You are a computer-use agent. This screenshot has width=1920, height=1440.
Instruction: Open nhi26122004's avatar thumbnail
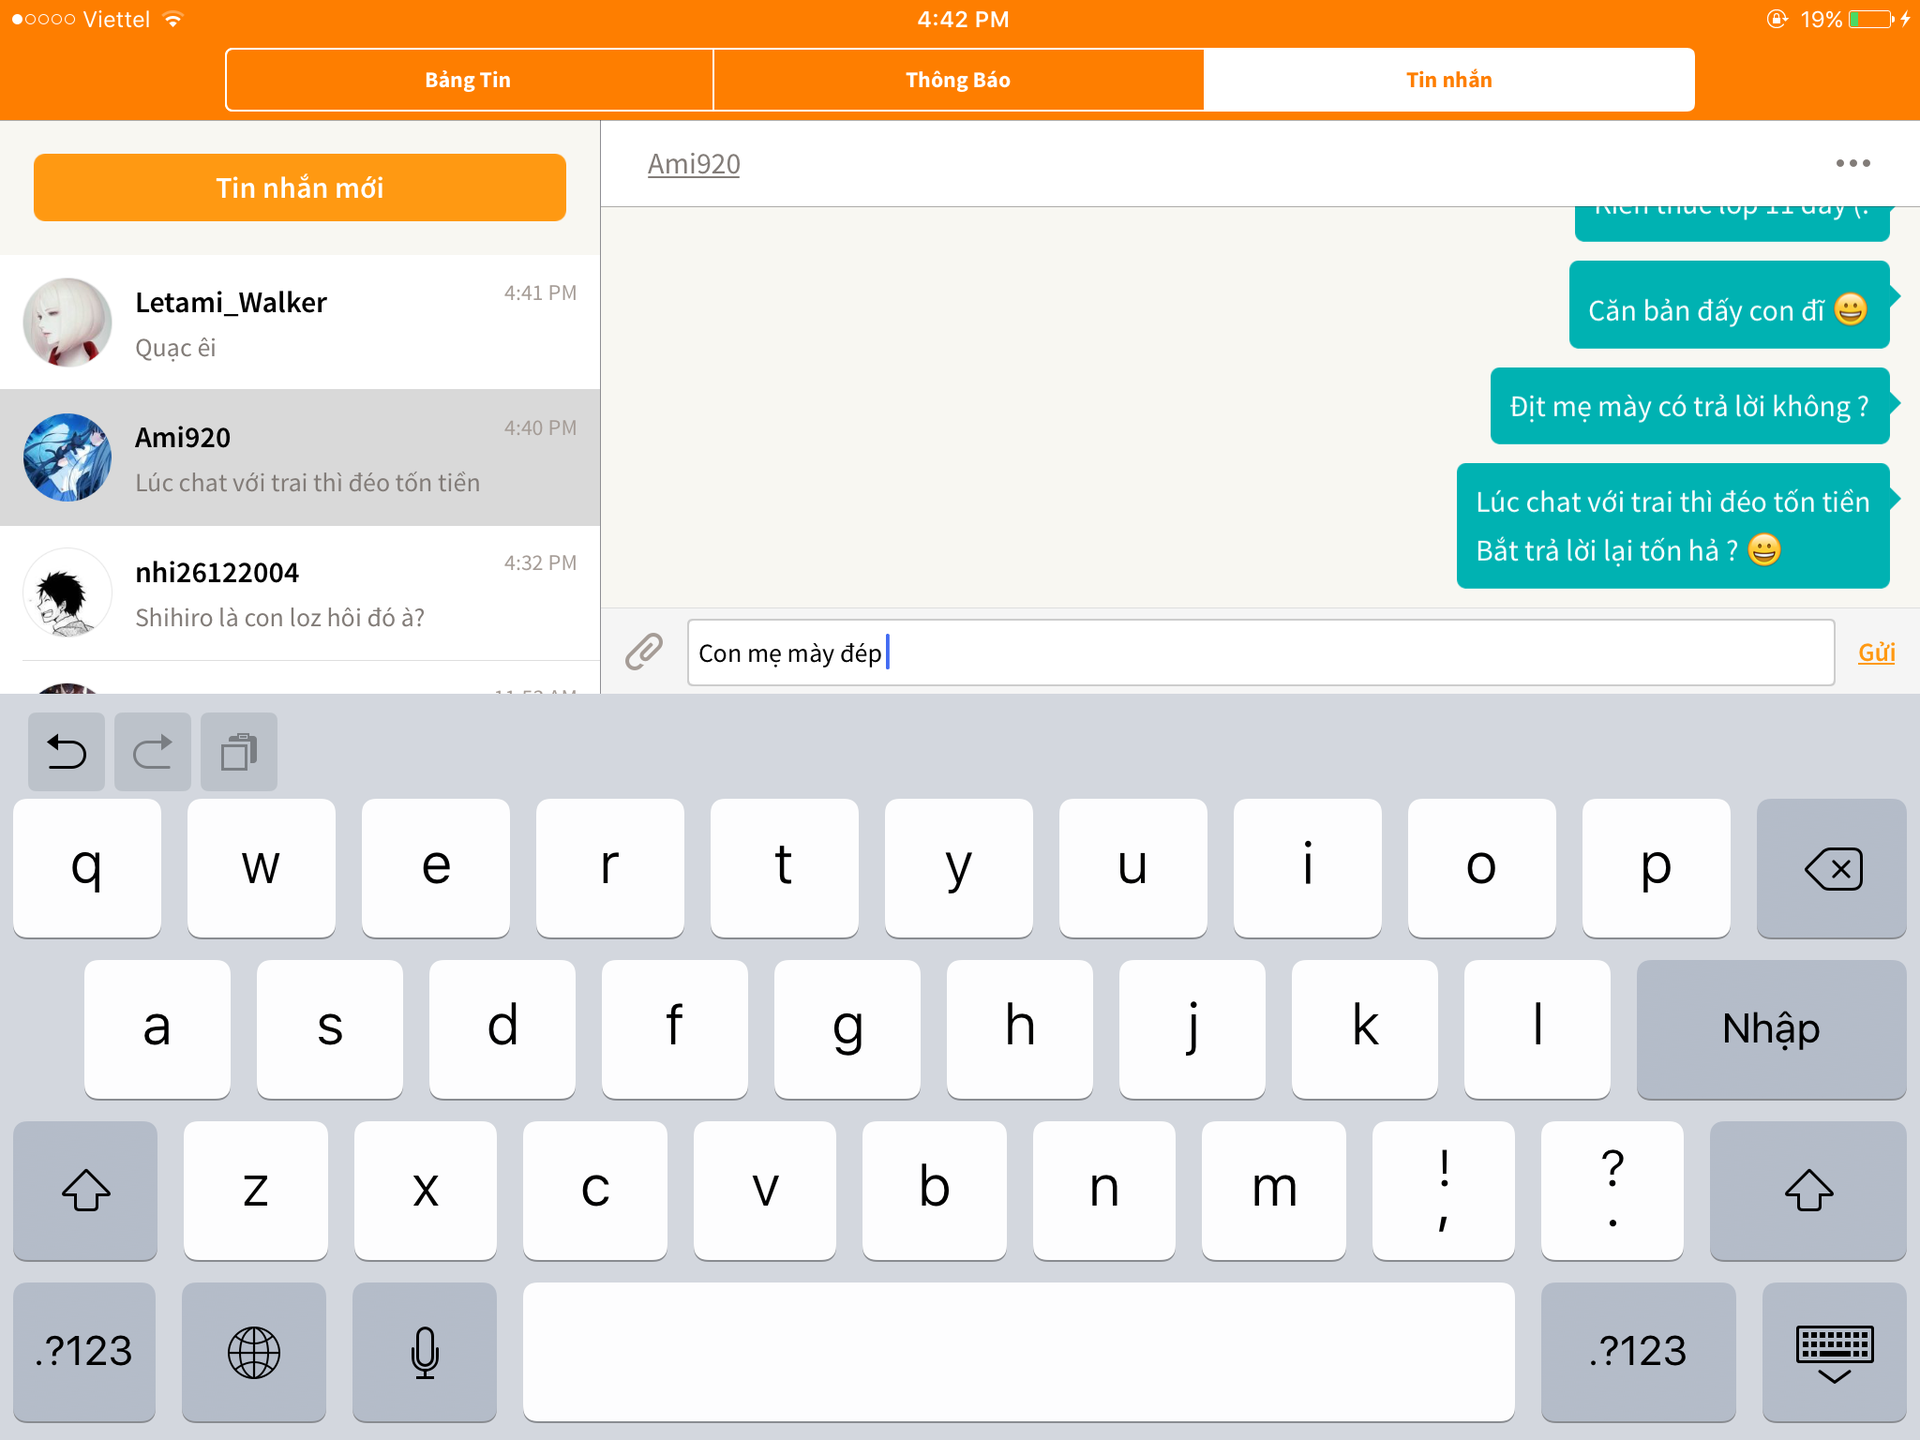(67, 592)
